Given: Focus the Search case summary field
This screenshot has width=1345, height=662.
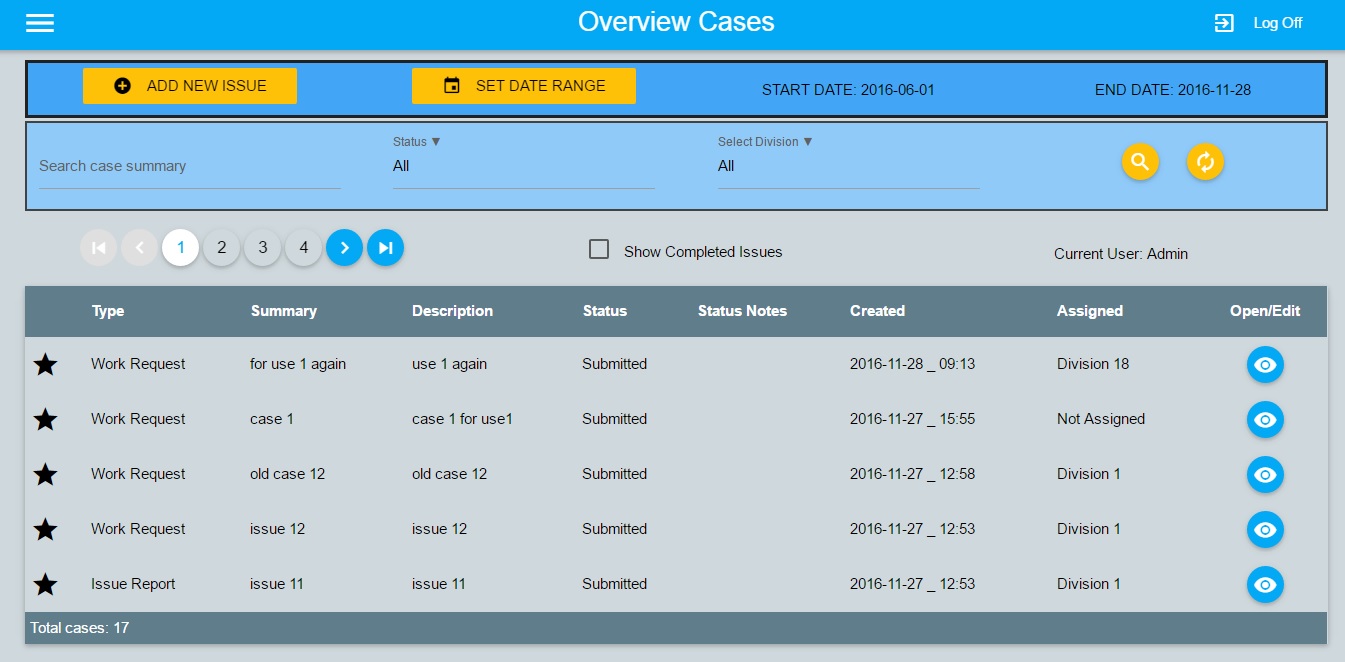Looking at the screenshot, I should click(x=190, y=167).
